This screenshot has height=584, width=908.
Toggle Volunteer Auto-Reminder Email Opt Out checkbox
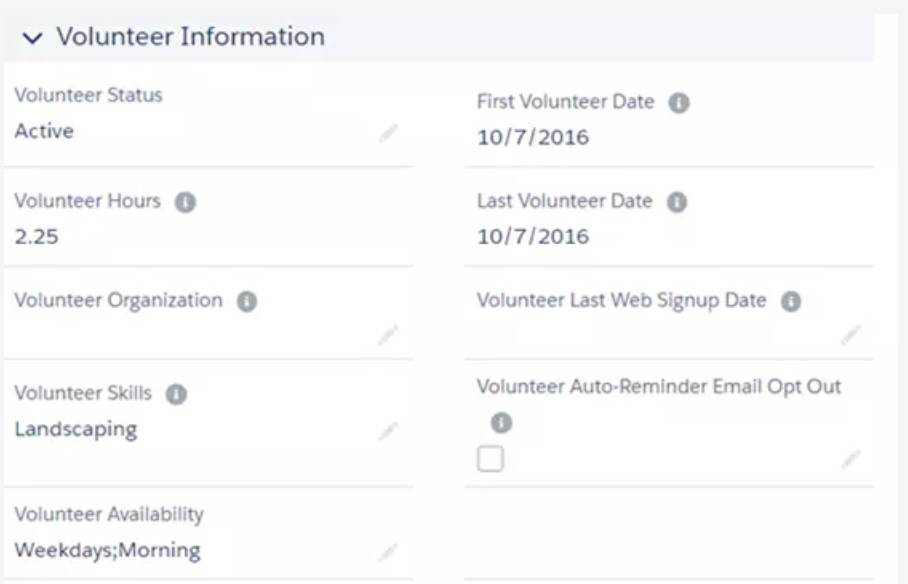pyautogui.click(x=490, y=459)
